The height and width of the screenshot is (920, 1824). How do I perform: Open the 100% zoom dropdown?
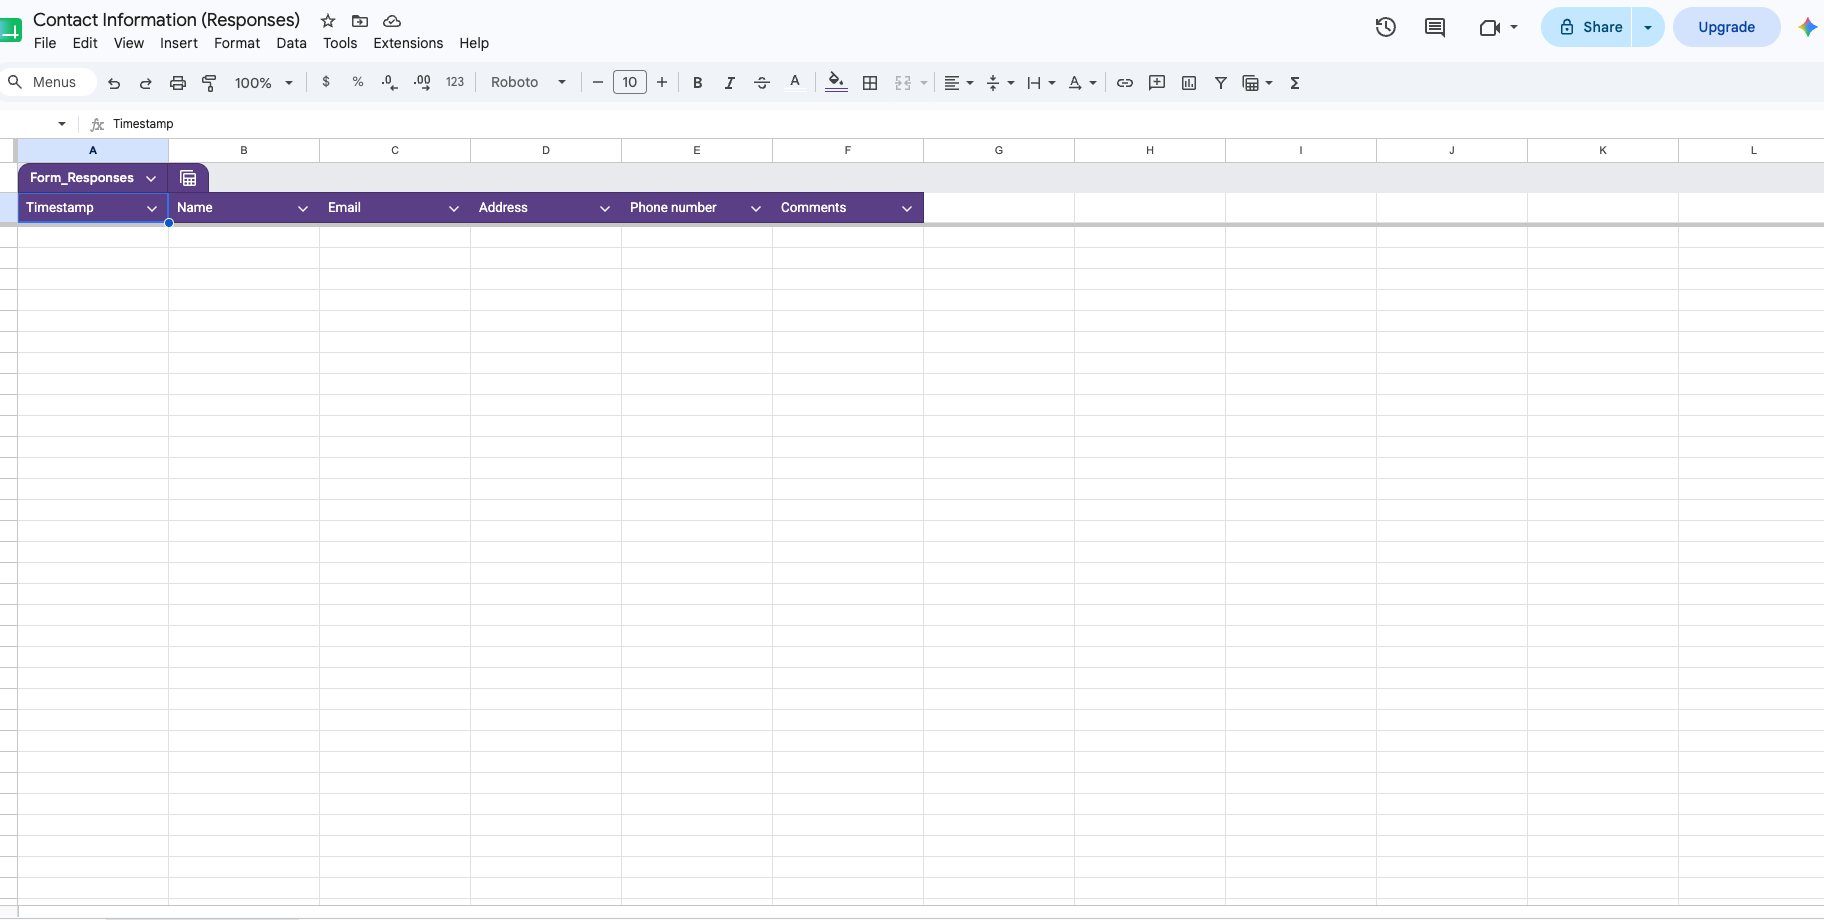coord(264,83)
